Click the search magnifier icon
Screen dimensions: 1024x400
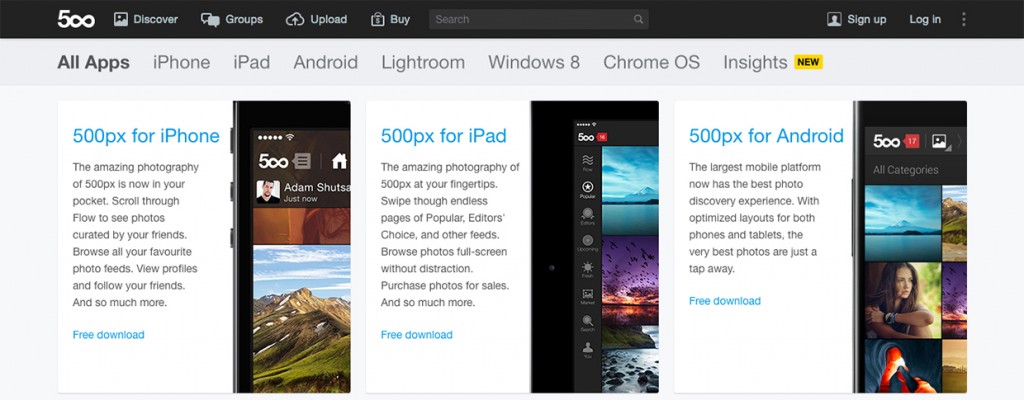pyautogui.click(x=638, y=20)
